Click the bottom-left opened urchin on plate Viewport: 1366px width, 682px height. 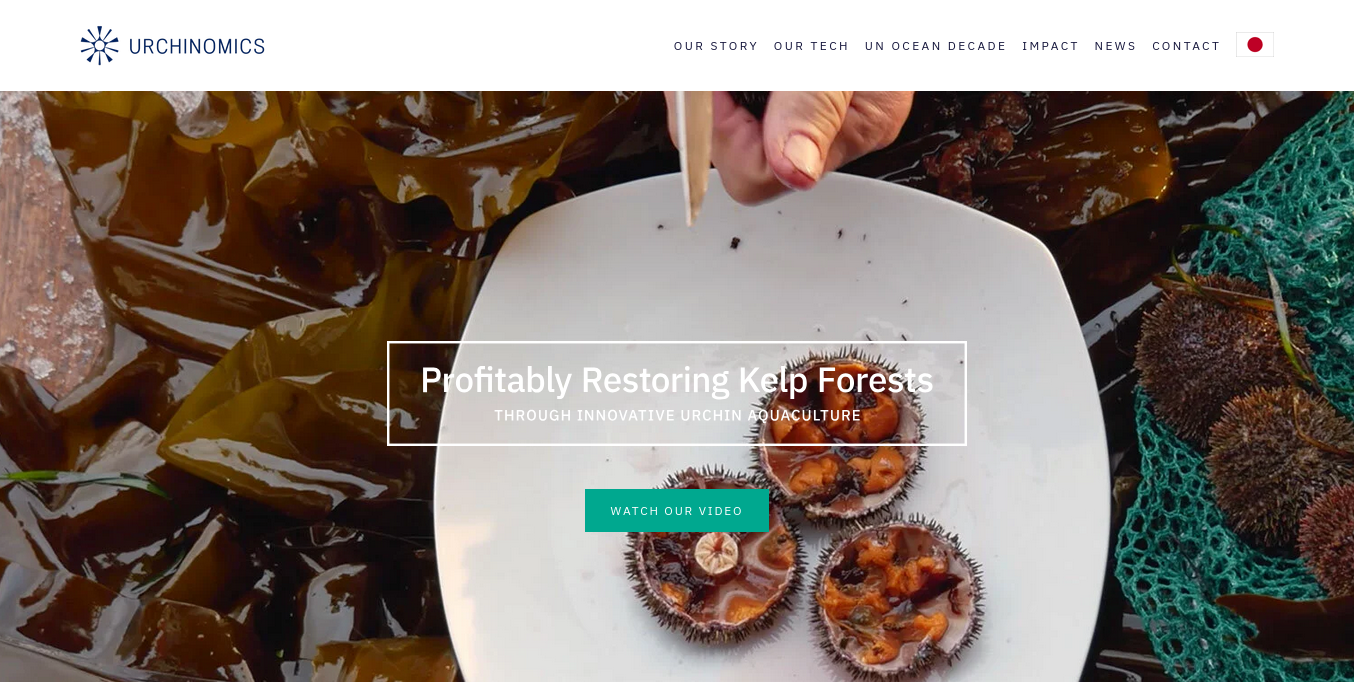(x=714, y=553)
